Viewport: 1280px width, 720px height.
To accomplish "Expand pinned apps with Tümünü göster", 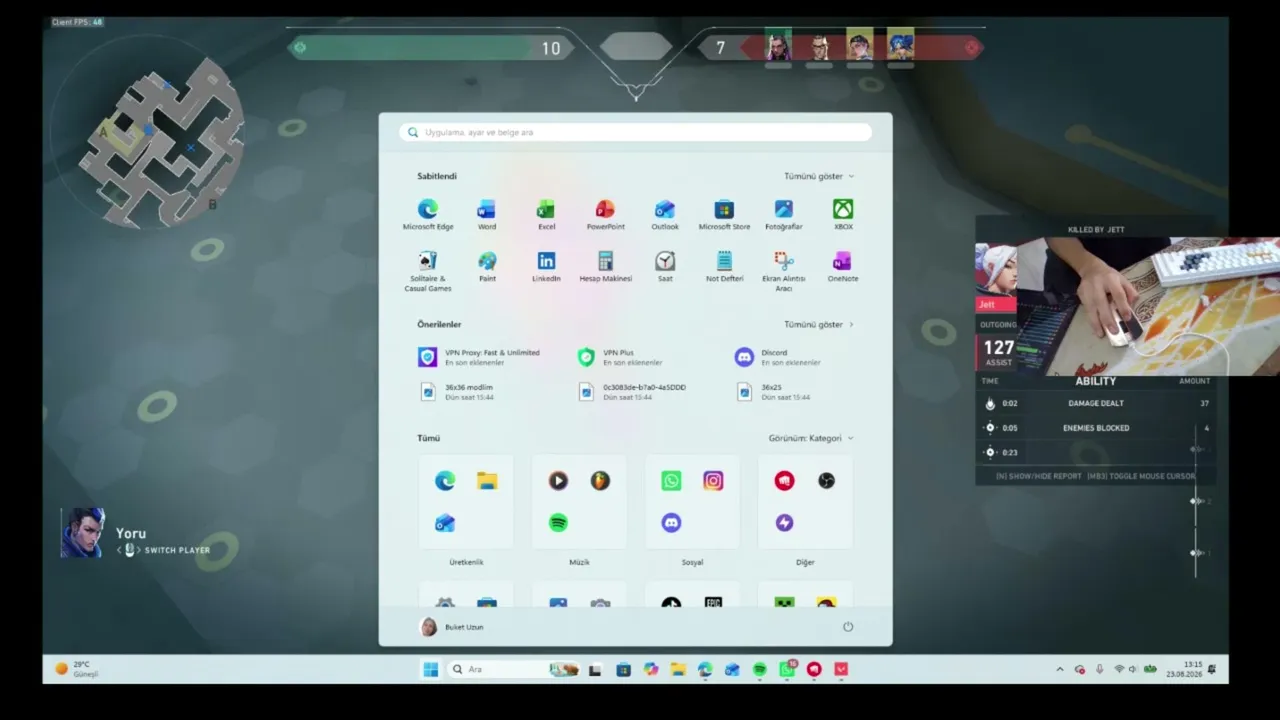I will pos(819,176).
